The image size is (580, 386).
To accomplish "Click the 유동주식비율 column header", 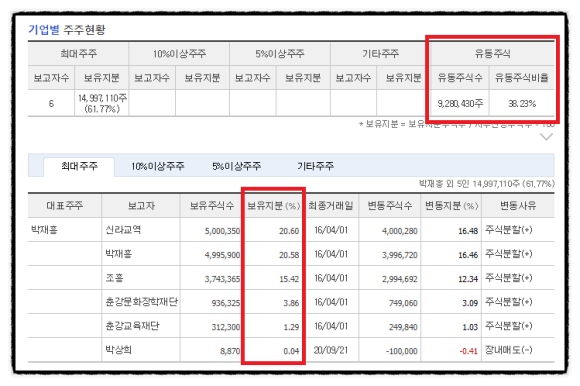I will (x=522, y=78).
